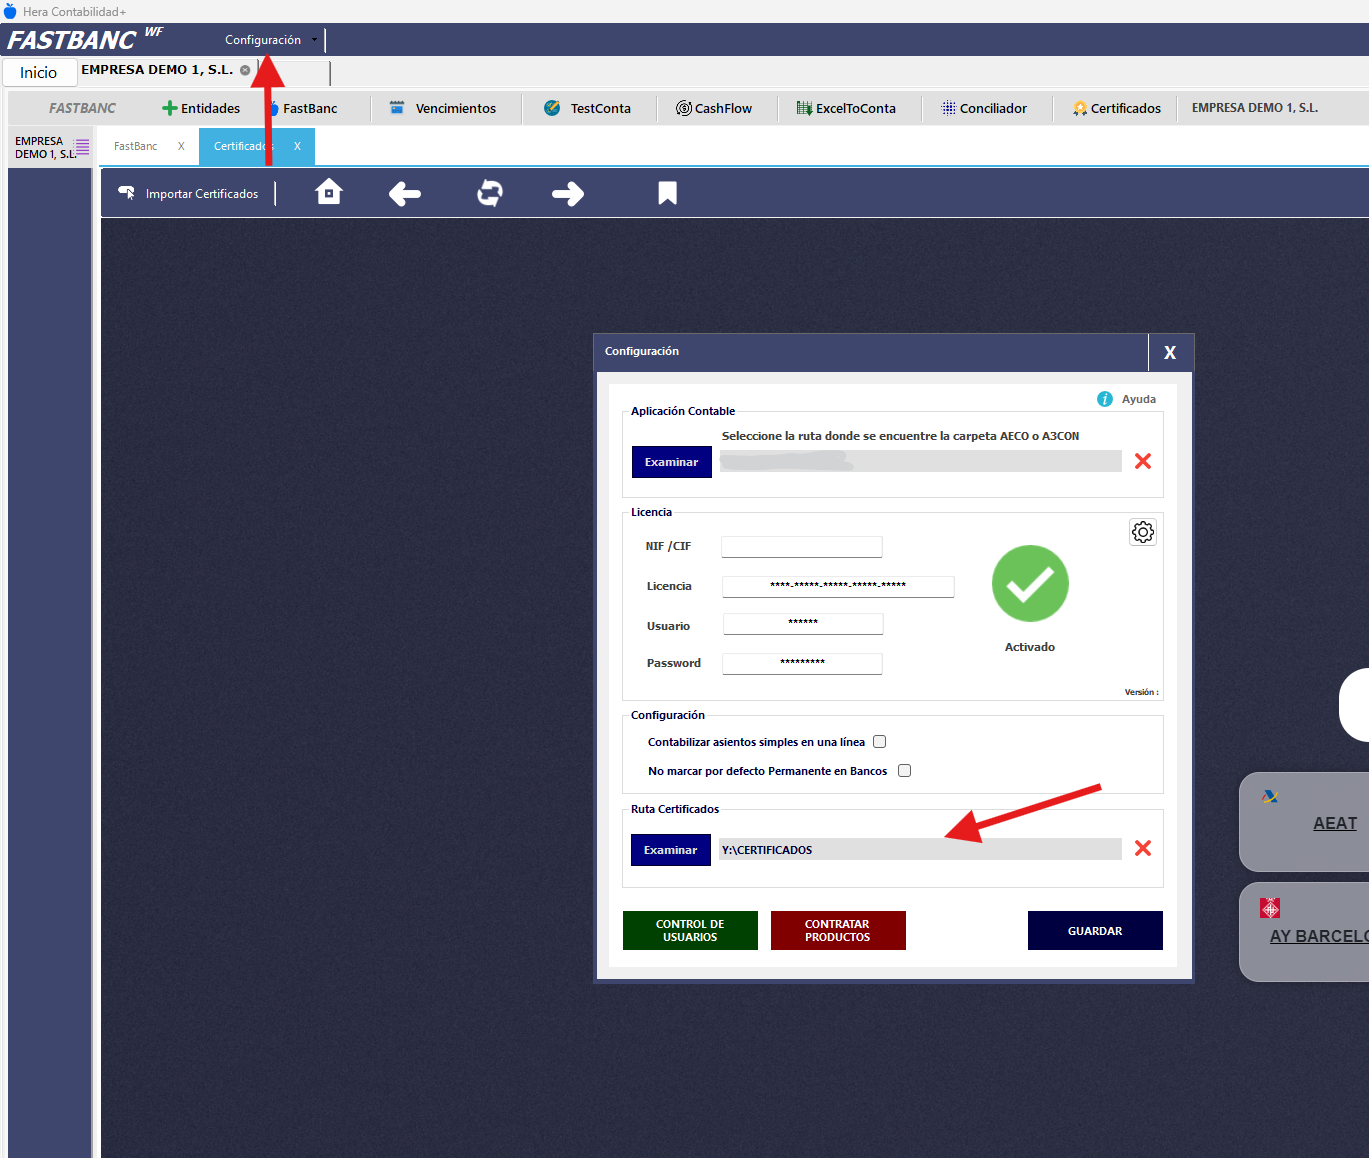Navigate back with the left arrow icon
This screenshot has width=1369, height=1158.
click(x=405, y=193)
